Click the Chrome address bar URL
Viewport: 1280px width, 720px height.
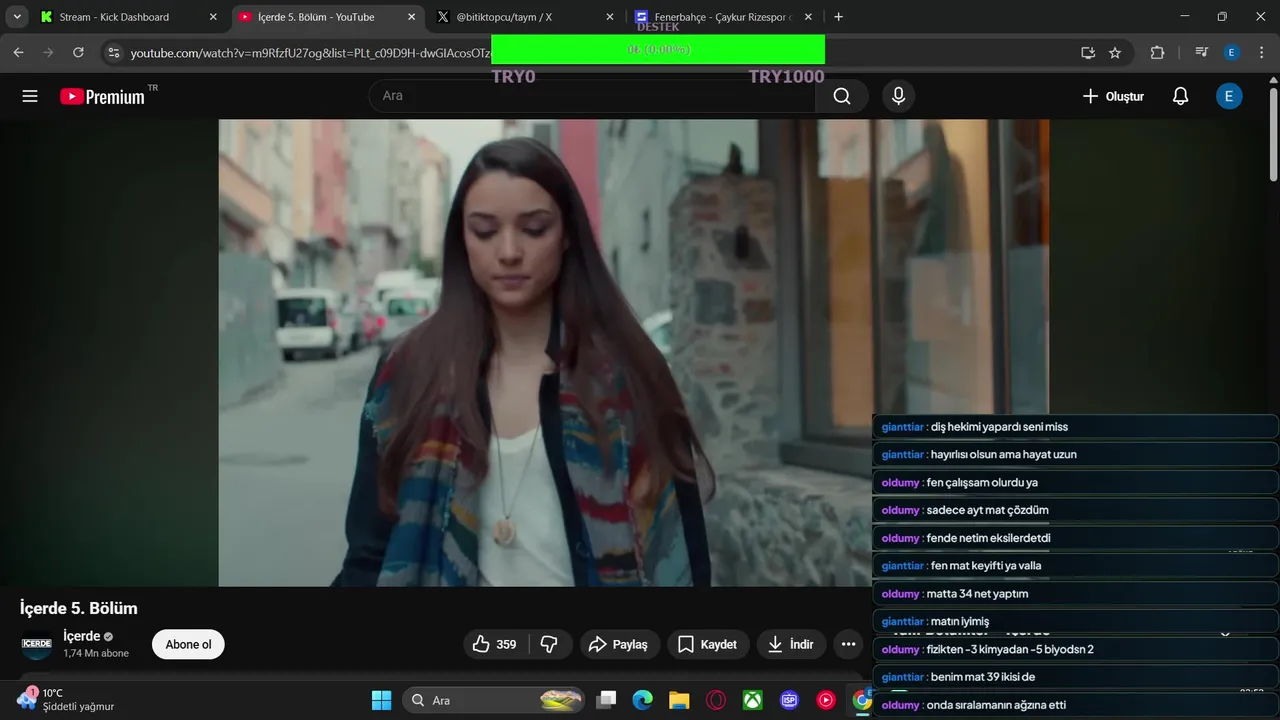pyautogui.click(x=310, y=52)
